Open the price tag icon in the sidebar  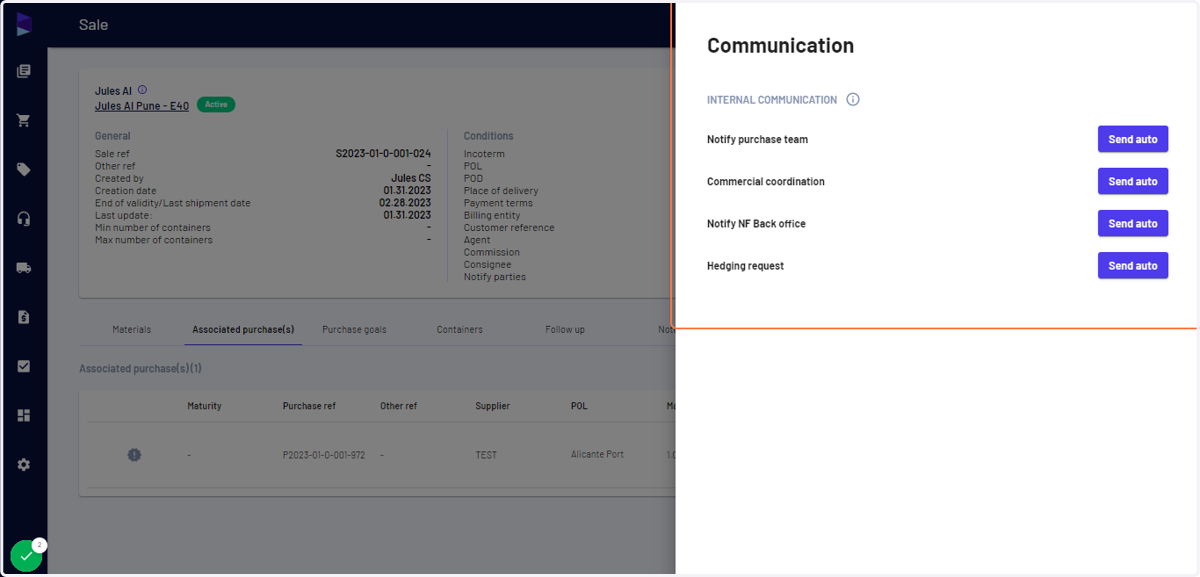24,170
